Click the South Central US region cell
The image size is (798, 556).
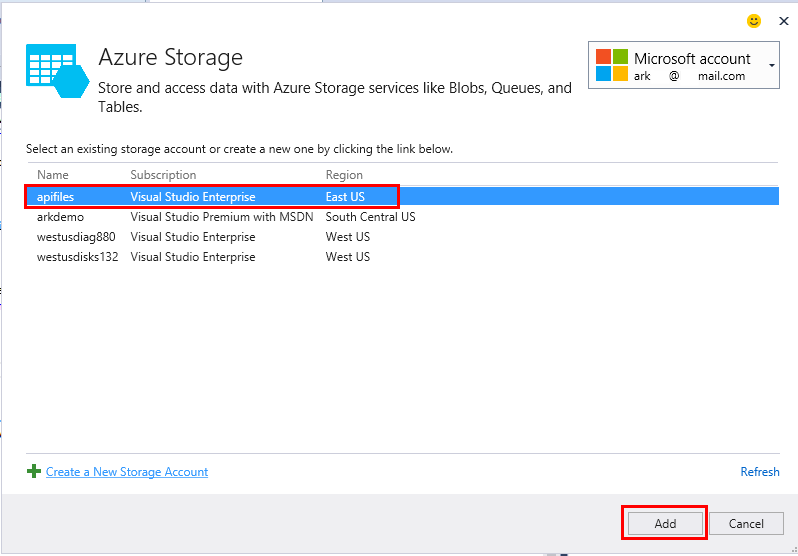(x=370, y=217)
